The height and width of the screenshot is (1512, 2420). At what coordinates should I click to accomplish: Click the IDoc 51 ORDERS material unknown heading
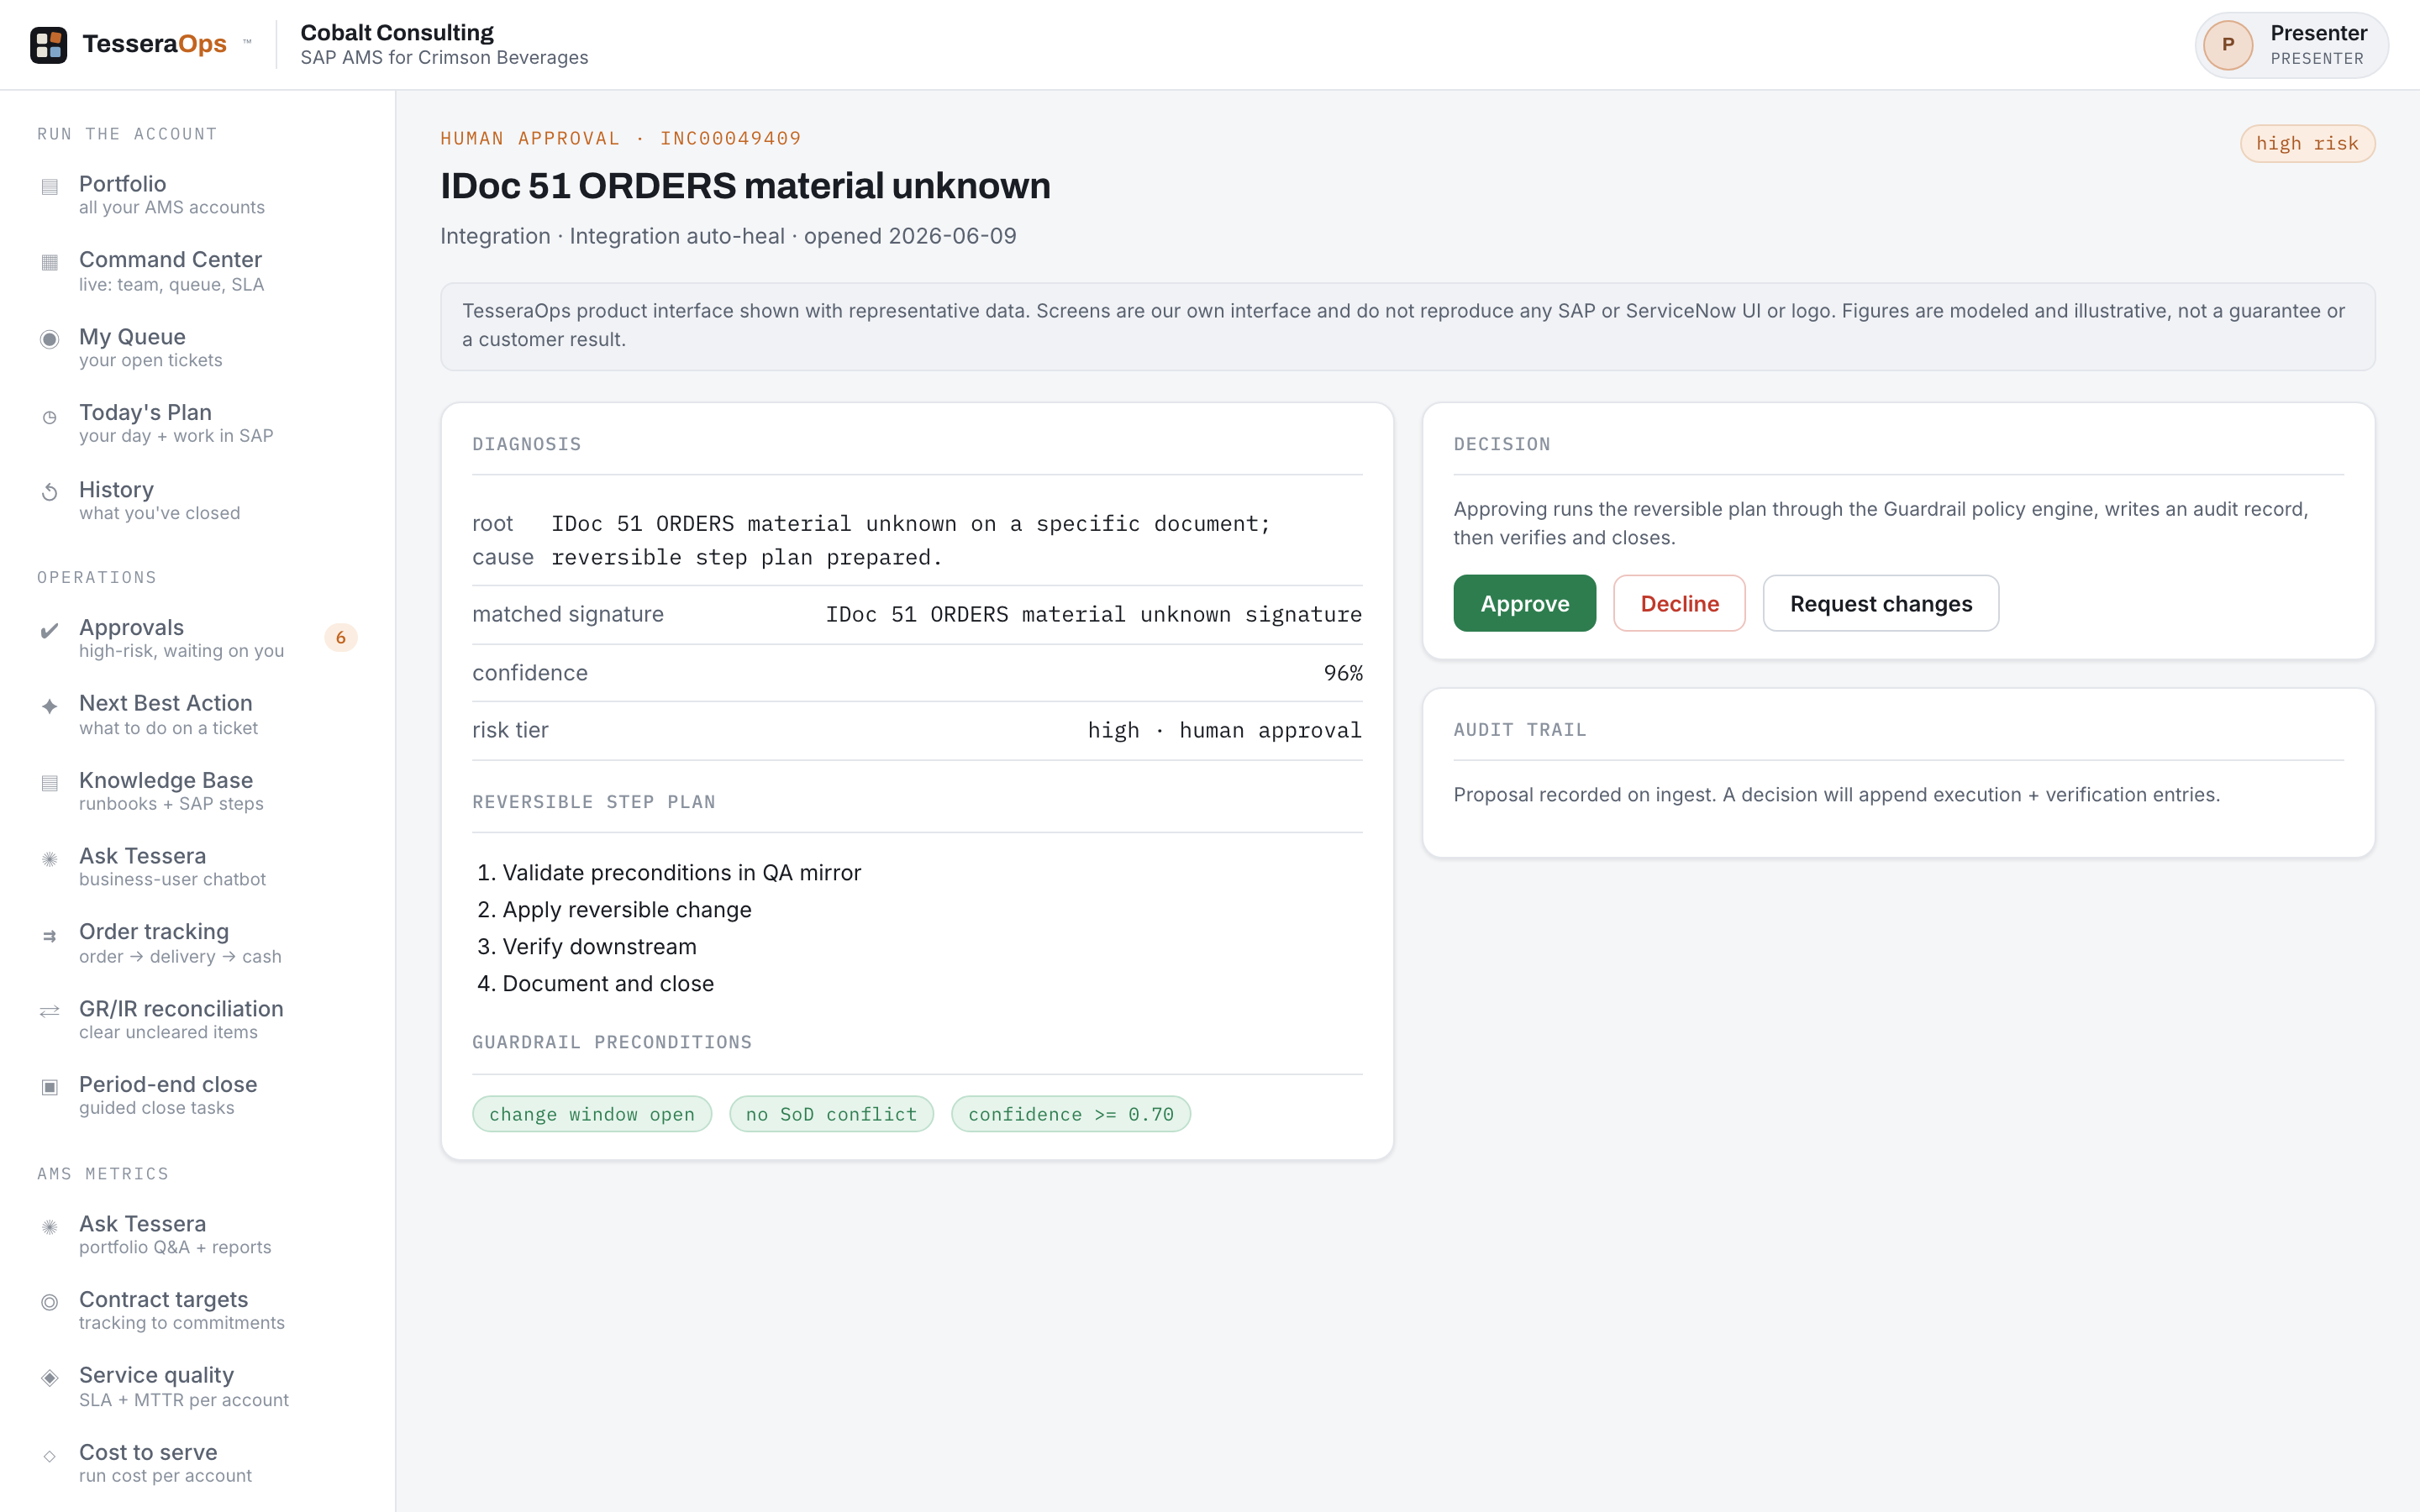(745, 186)
